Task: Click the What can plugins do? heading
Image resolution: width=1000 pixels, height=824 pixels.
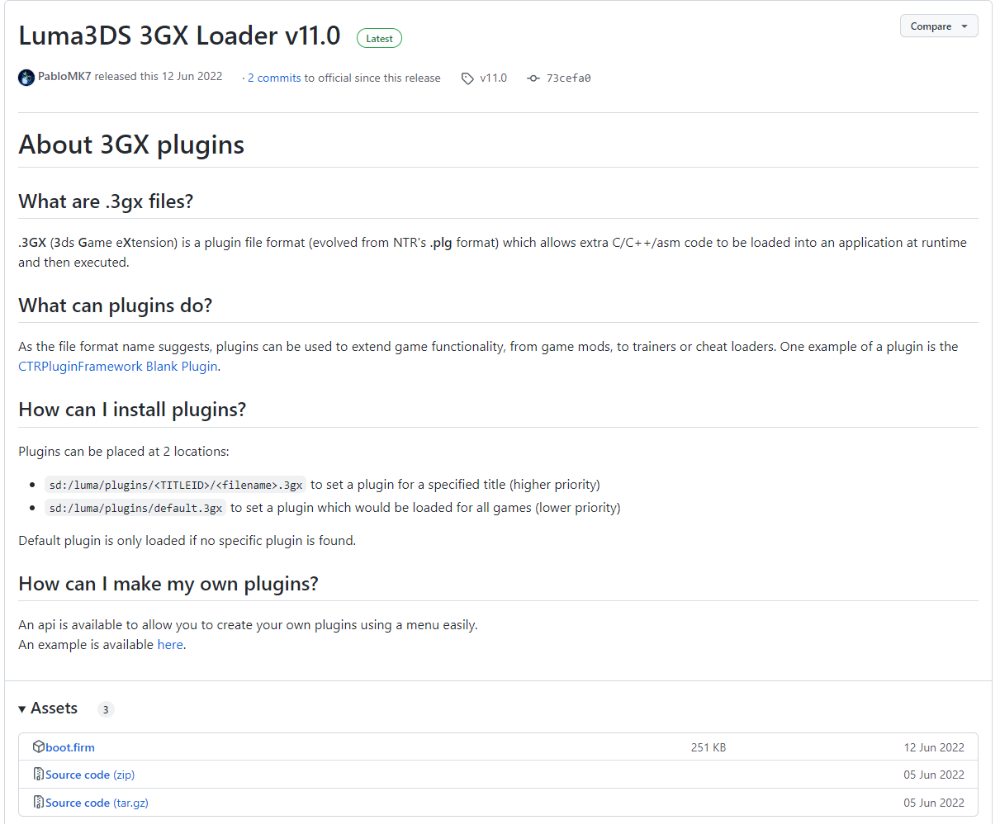Action: (115, 305)
